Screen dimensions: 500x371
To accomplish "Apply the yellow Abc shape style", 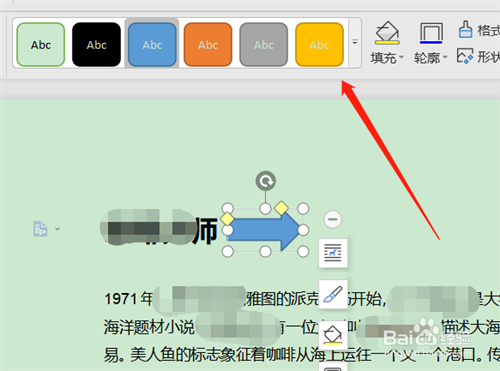I will pos(319,44).
